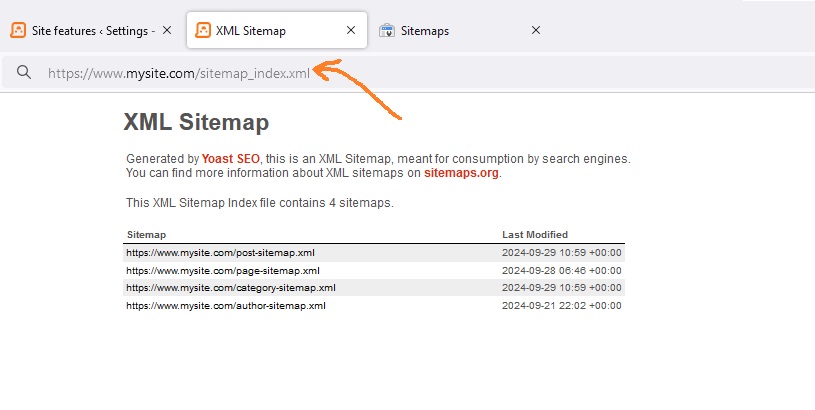Click the Yoast favicon on Site features tab
Viewport: 815px width, 410px height.
point(18,30)
